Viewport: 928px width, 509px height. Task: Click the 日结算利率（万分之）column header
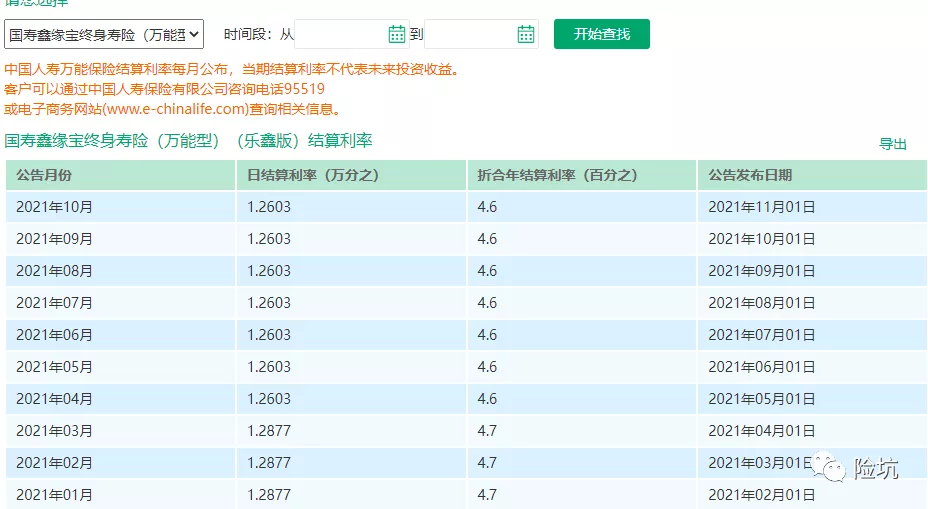click(351, 175)
